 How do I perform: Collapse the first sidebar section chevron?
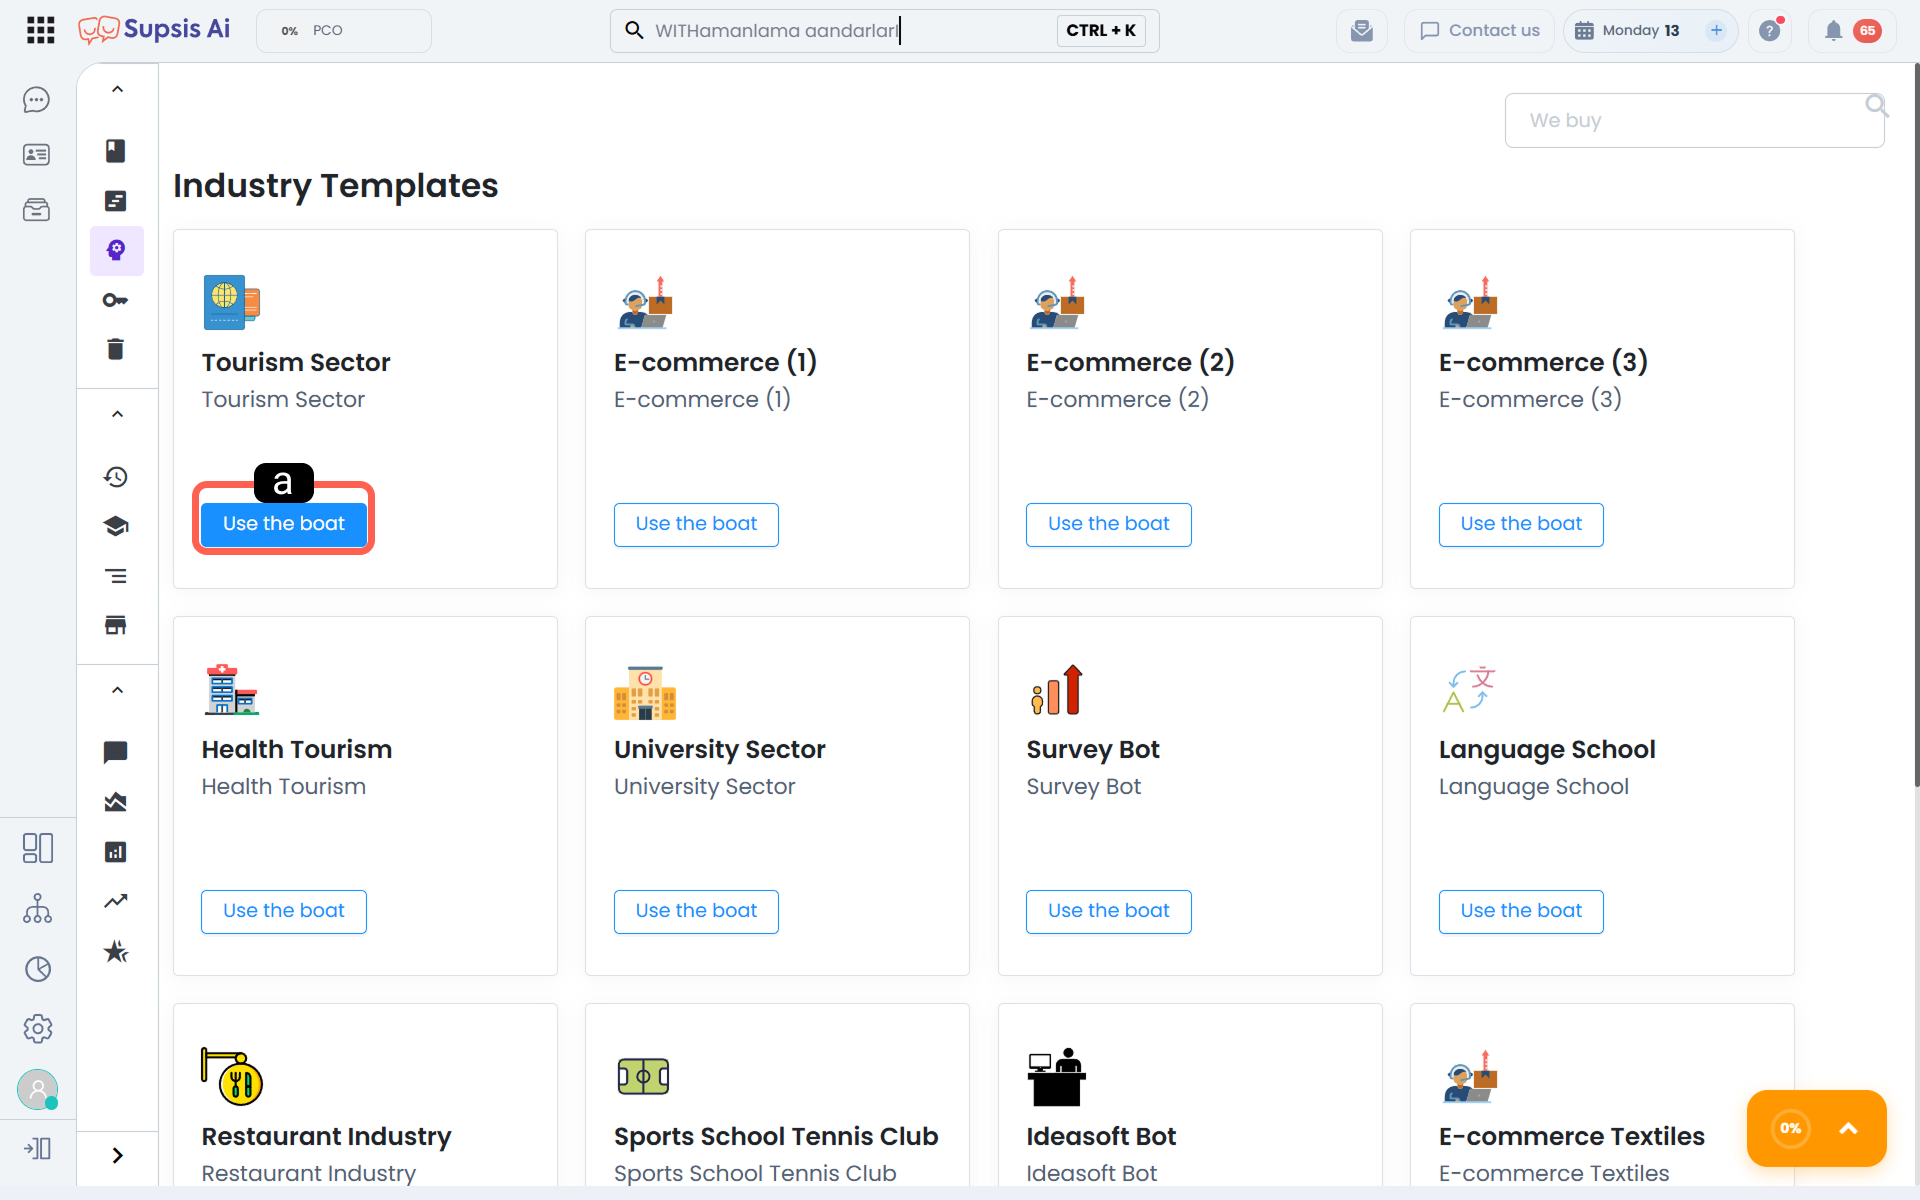point(117,90)
